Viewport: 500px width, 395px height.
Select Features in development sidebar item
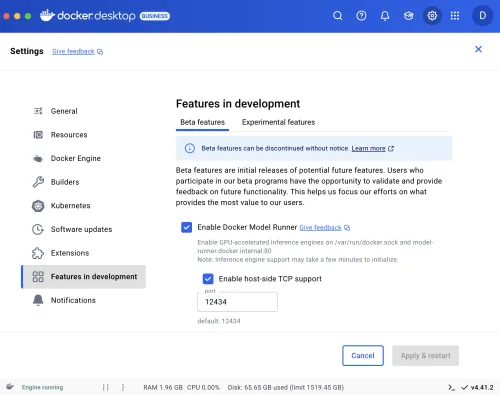pos(83,277)
